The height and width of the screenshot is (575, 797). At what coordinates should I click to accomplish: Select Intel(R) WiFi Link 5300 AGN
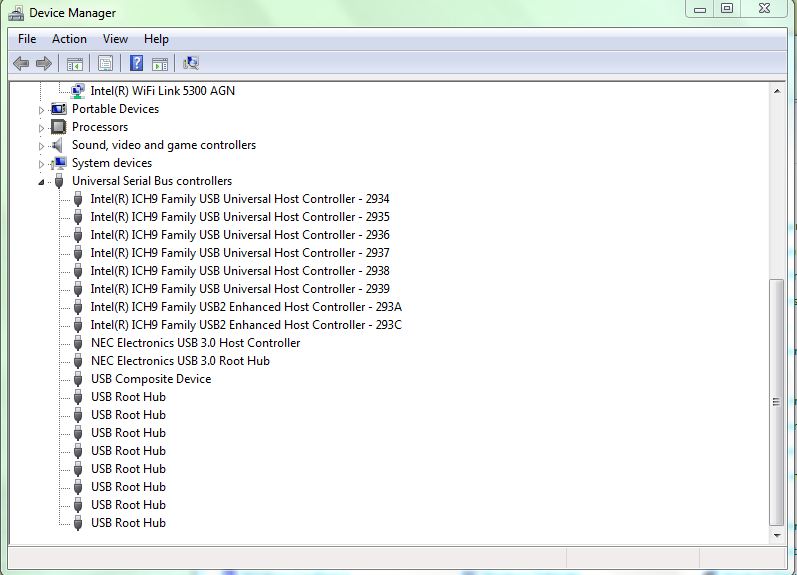click(163, 91)
